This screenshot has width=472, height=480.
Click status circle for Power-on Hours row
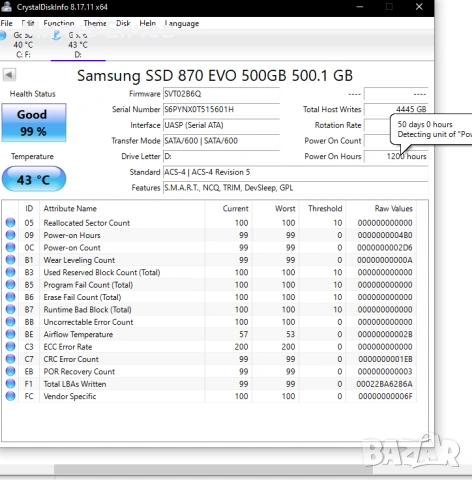pyautogui.click(x=11, y=235)
